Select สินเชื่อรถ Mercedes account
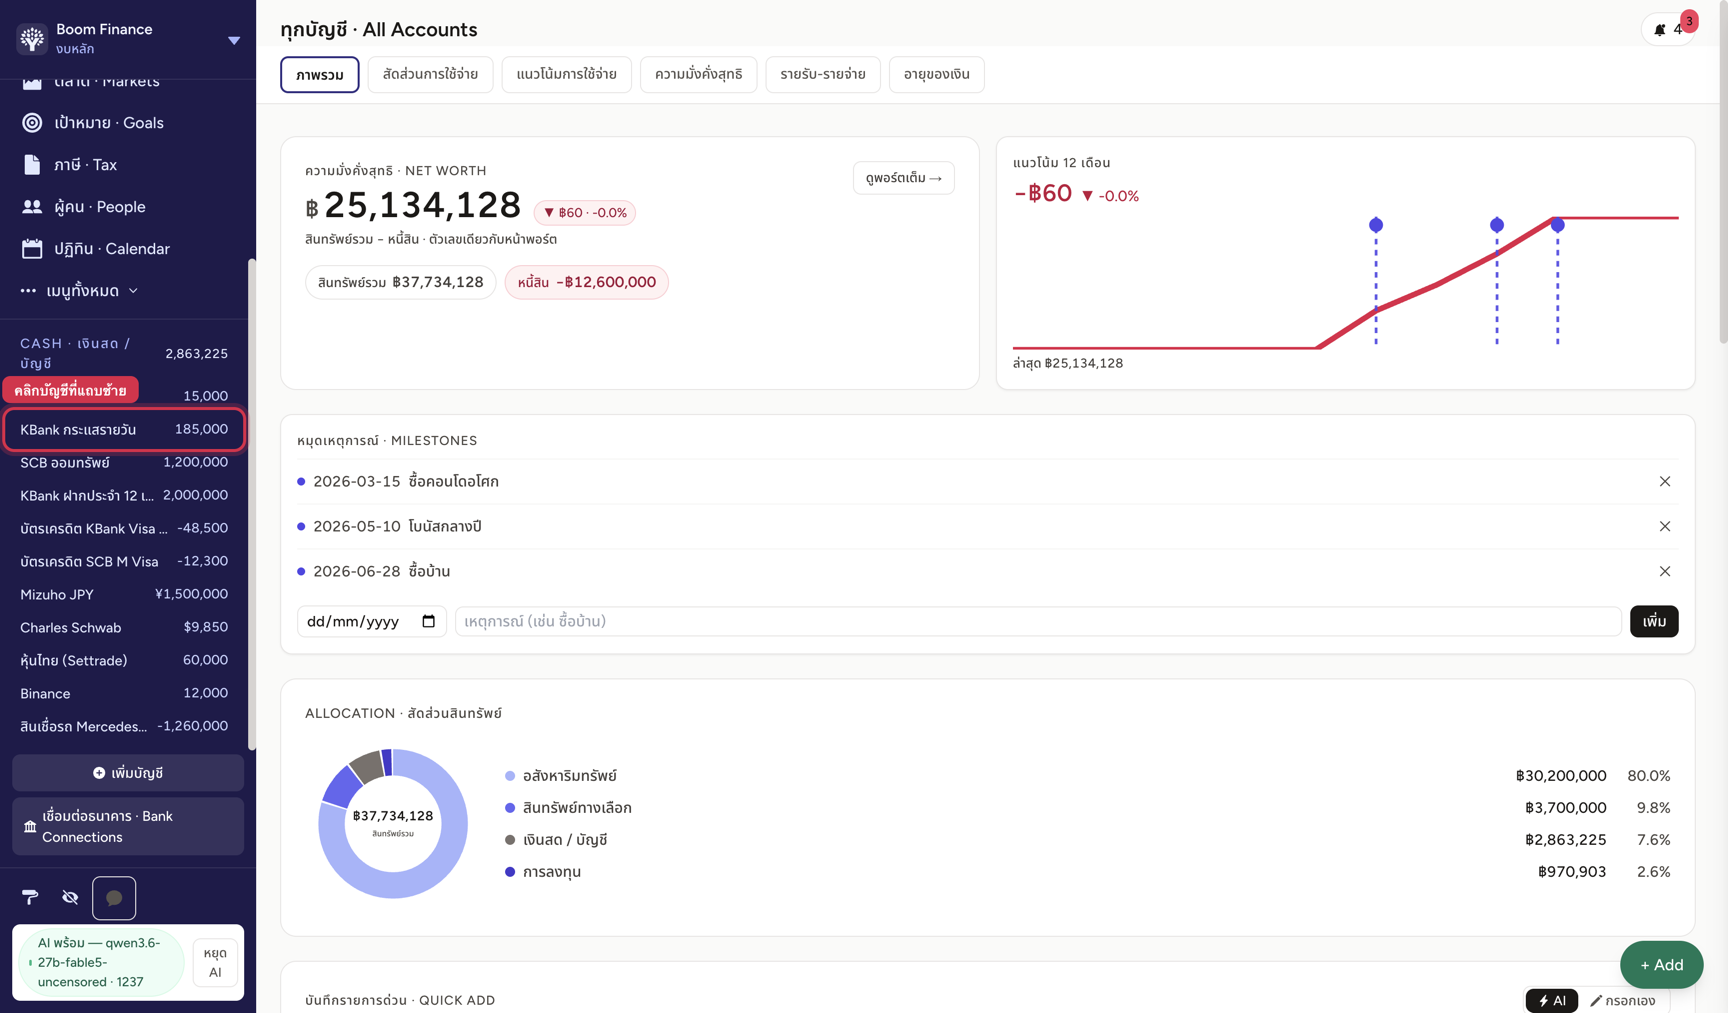The width and height of the screenshot is (1728, 1013). tap(124, 726)
